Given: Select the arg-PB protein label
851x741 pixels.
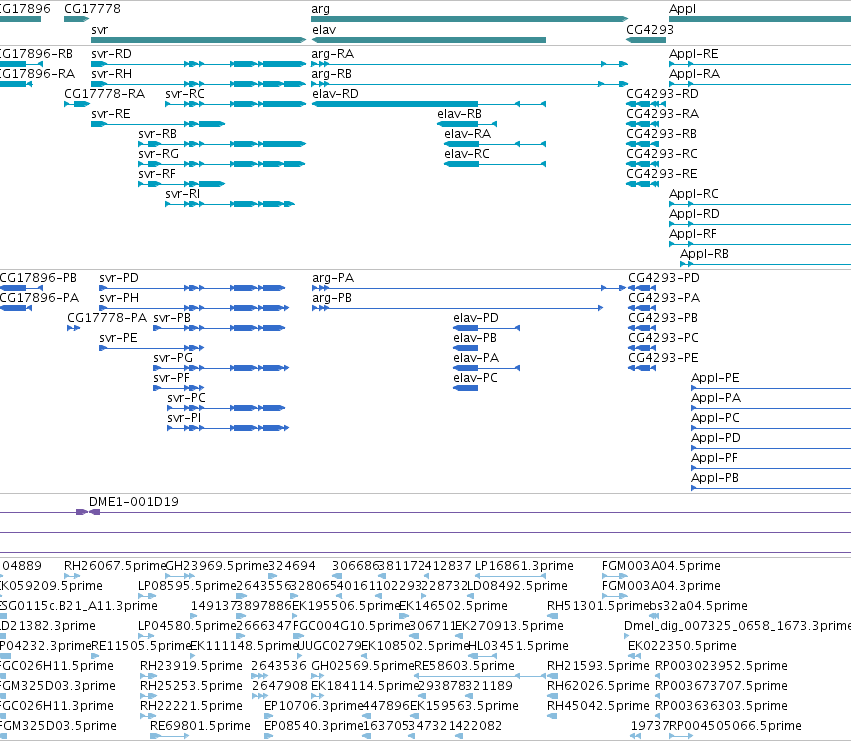Looking at the screenshot, I should tap(332, 298).
